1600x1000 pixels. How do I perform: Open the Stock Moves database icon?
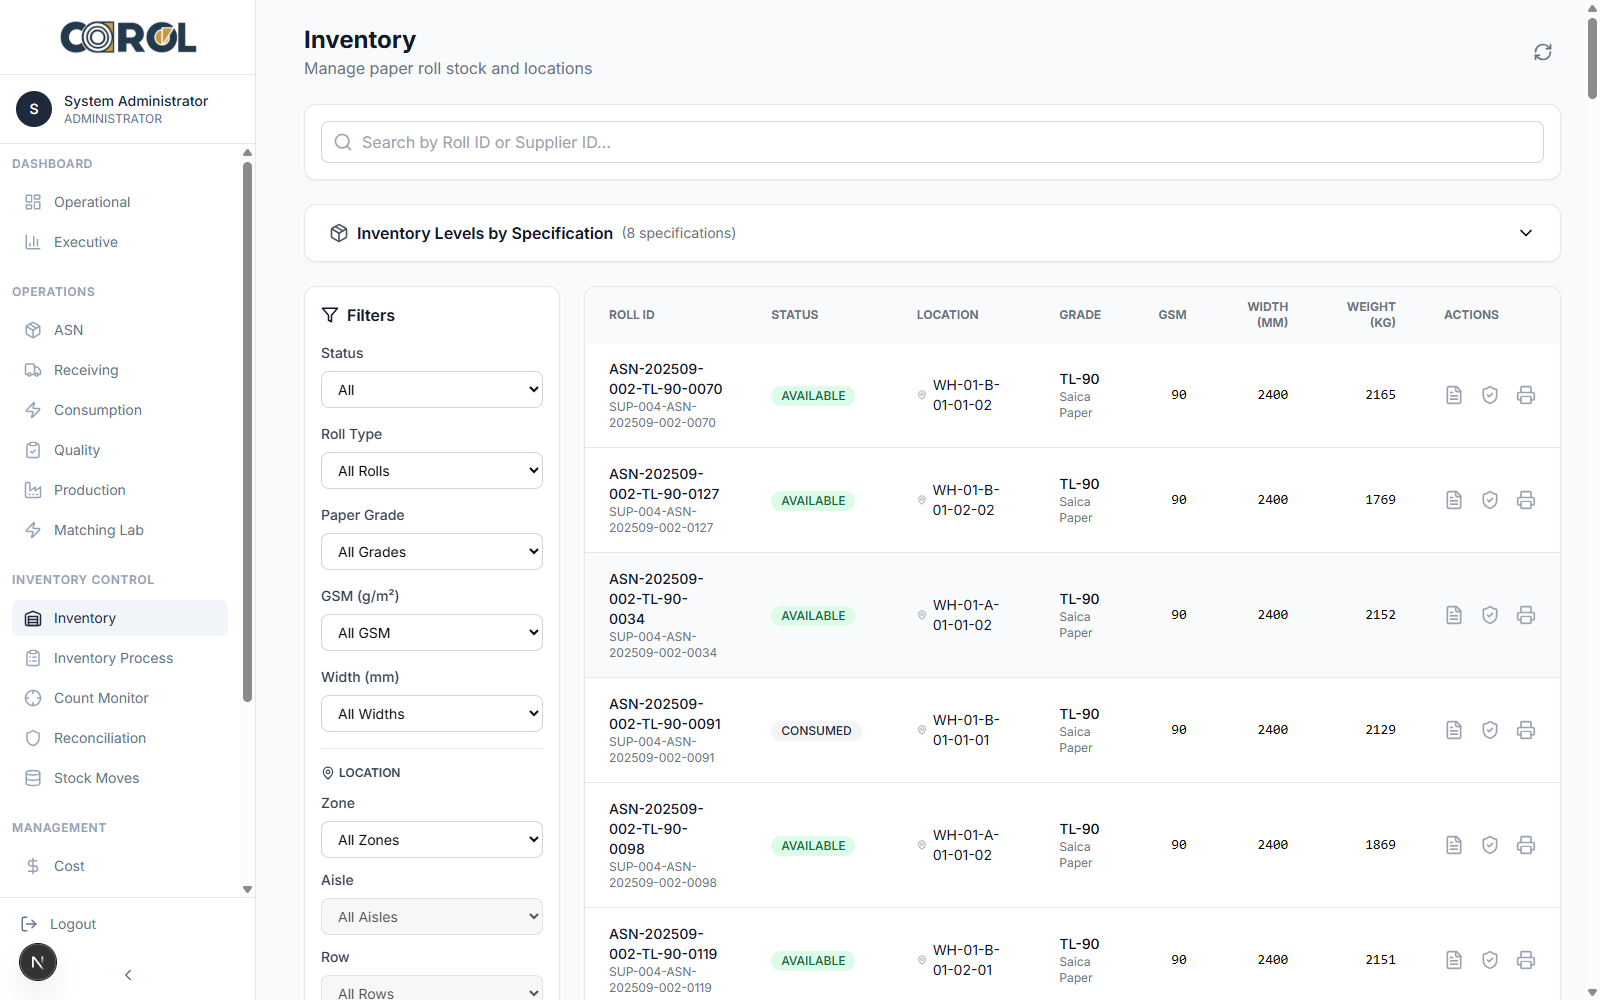click(x=33, y=777)
